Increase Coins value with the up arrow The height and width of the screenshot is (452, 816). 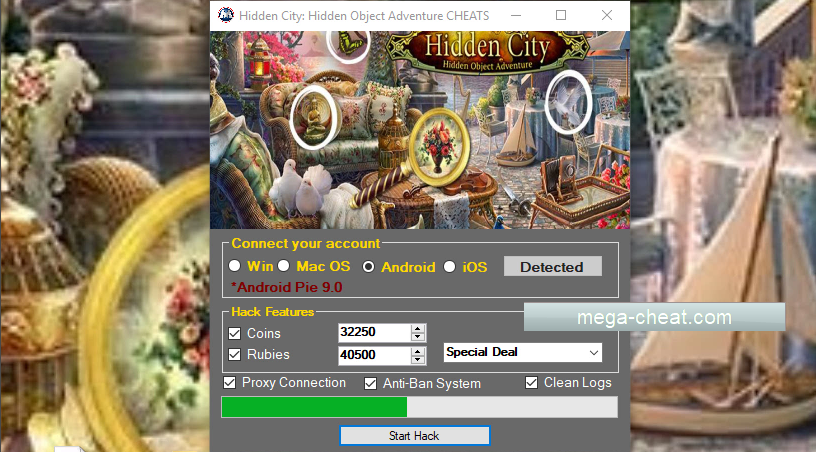coord(418,328)
